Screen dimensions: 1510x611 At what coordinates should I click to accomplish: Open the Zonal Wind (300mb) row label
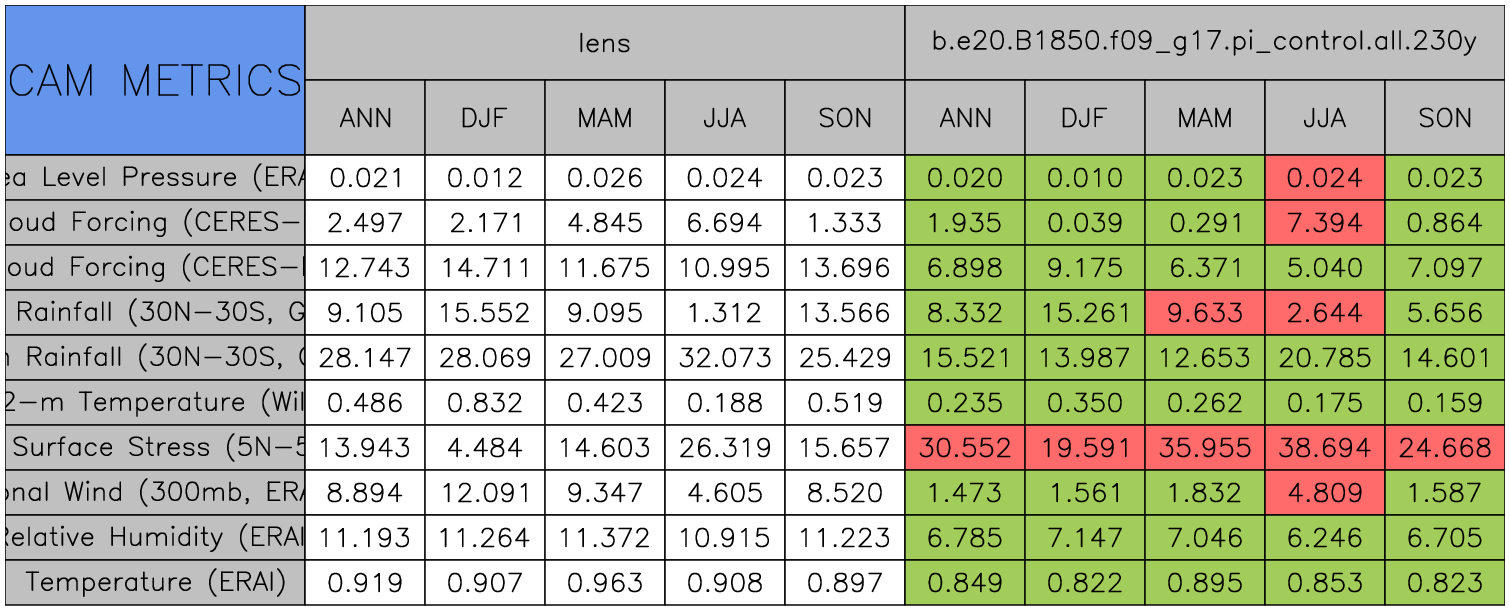[154, 493]
